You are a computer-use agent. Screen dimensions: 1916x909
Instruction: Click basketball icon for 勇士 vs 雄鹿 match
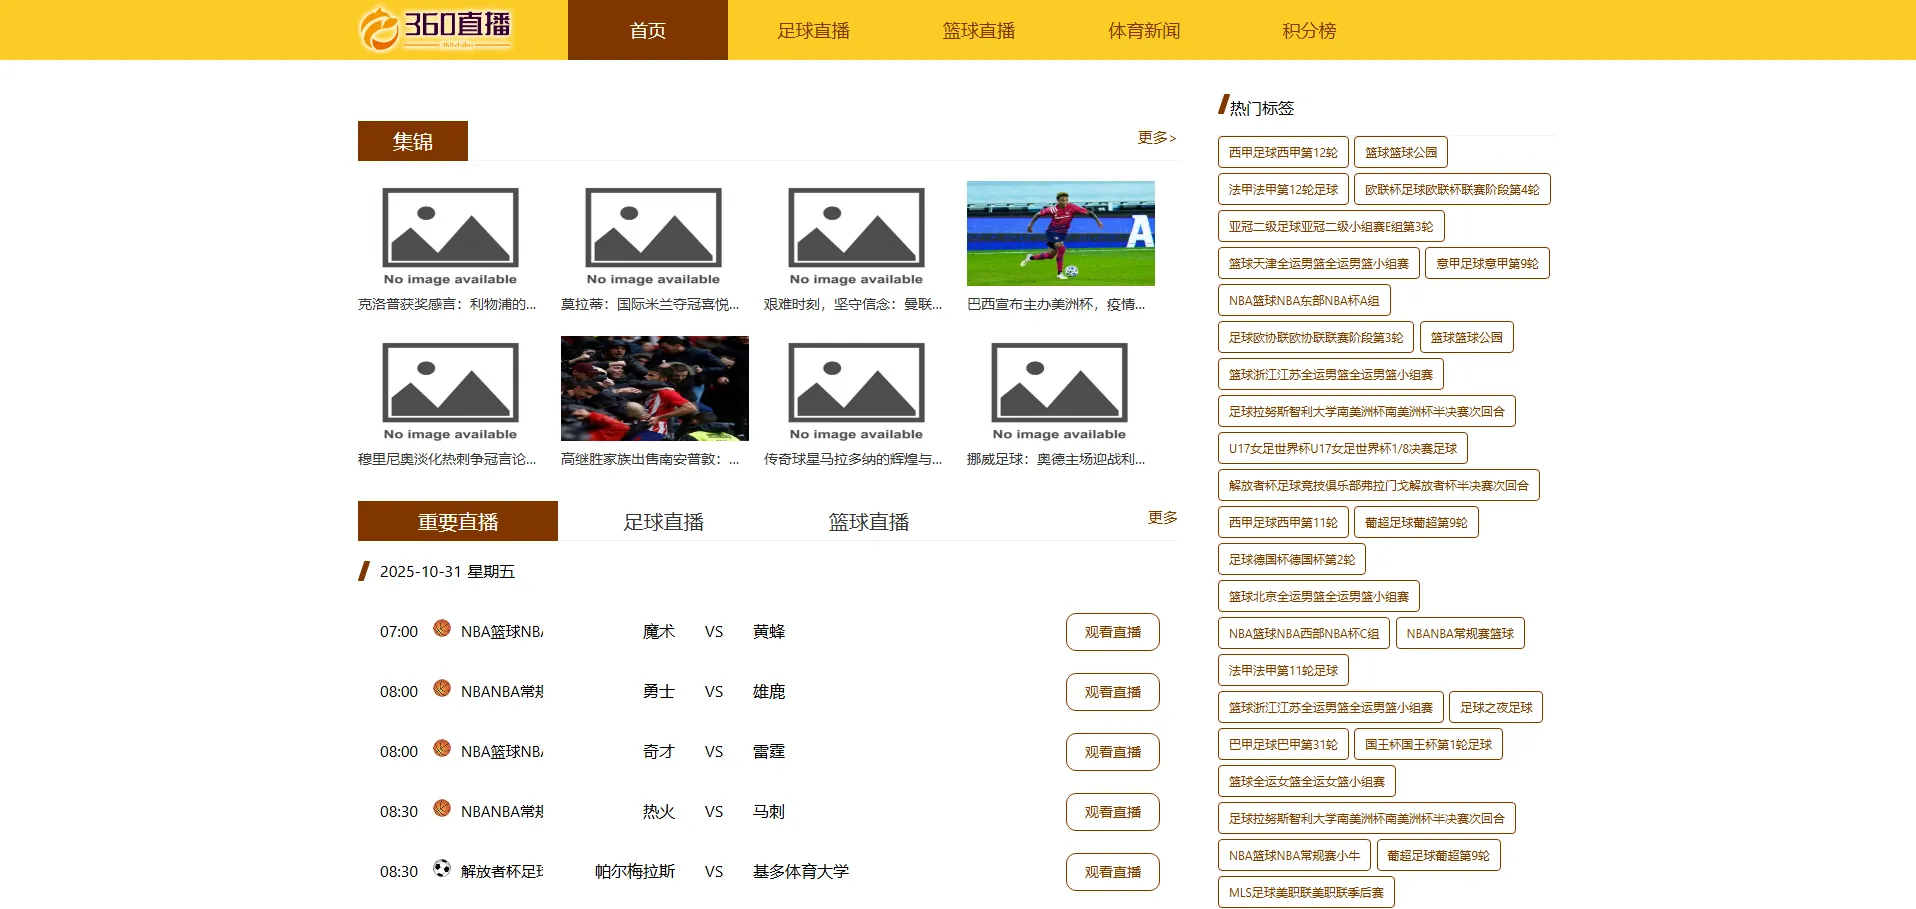[x=442, y=688]
